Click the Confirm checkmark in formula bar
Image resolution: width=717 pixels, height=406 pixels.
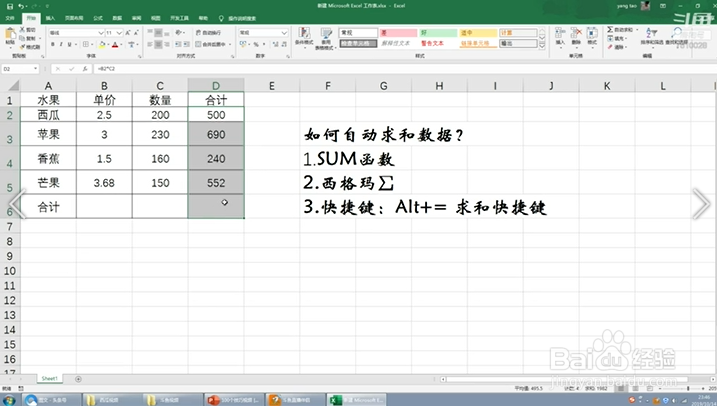click(x=71, y=69)
